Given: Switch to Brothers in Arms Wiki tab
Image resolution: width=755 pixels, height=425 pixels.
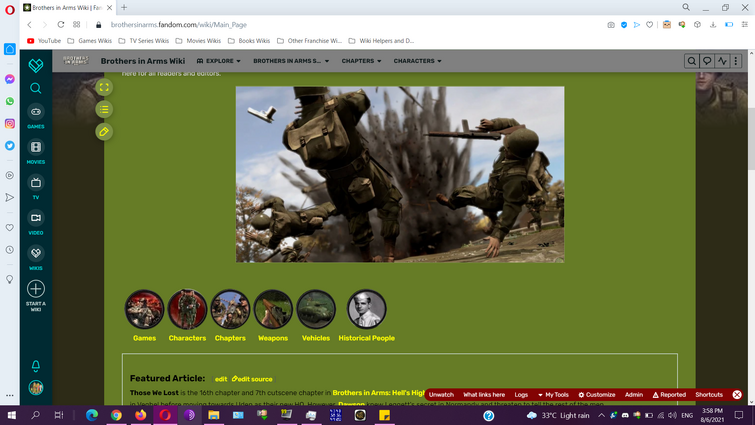Looking at the screenshot, I should coord(67,8).
